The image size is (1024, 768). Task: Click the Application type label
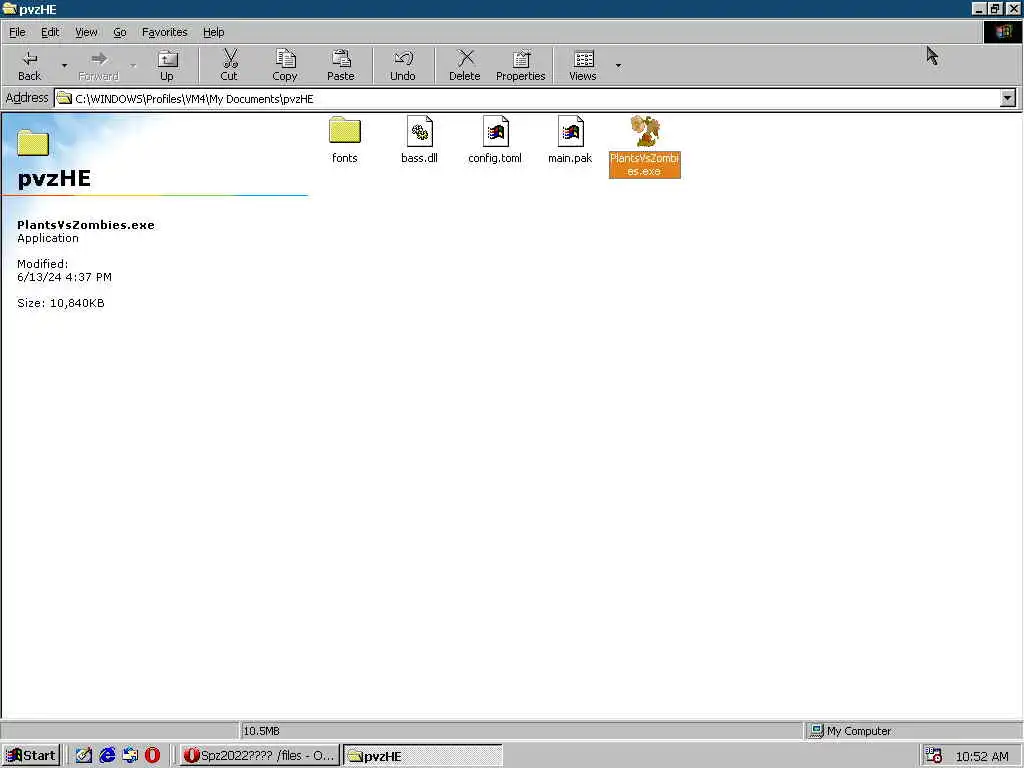tap(48, 238)
